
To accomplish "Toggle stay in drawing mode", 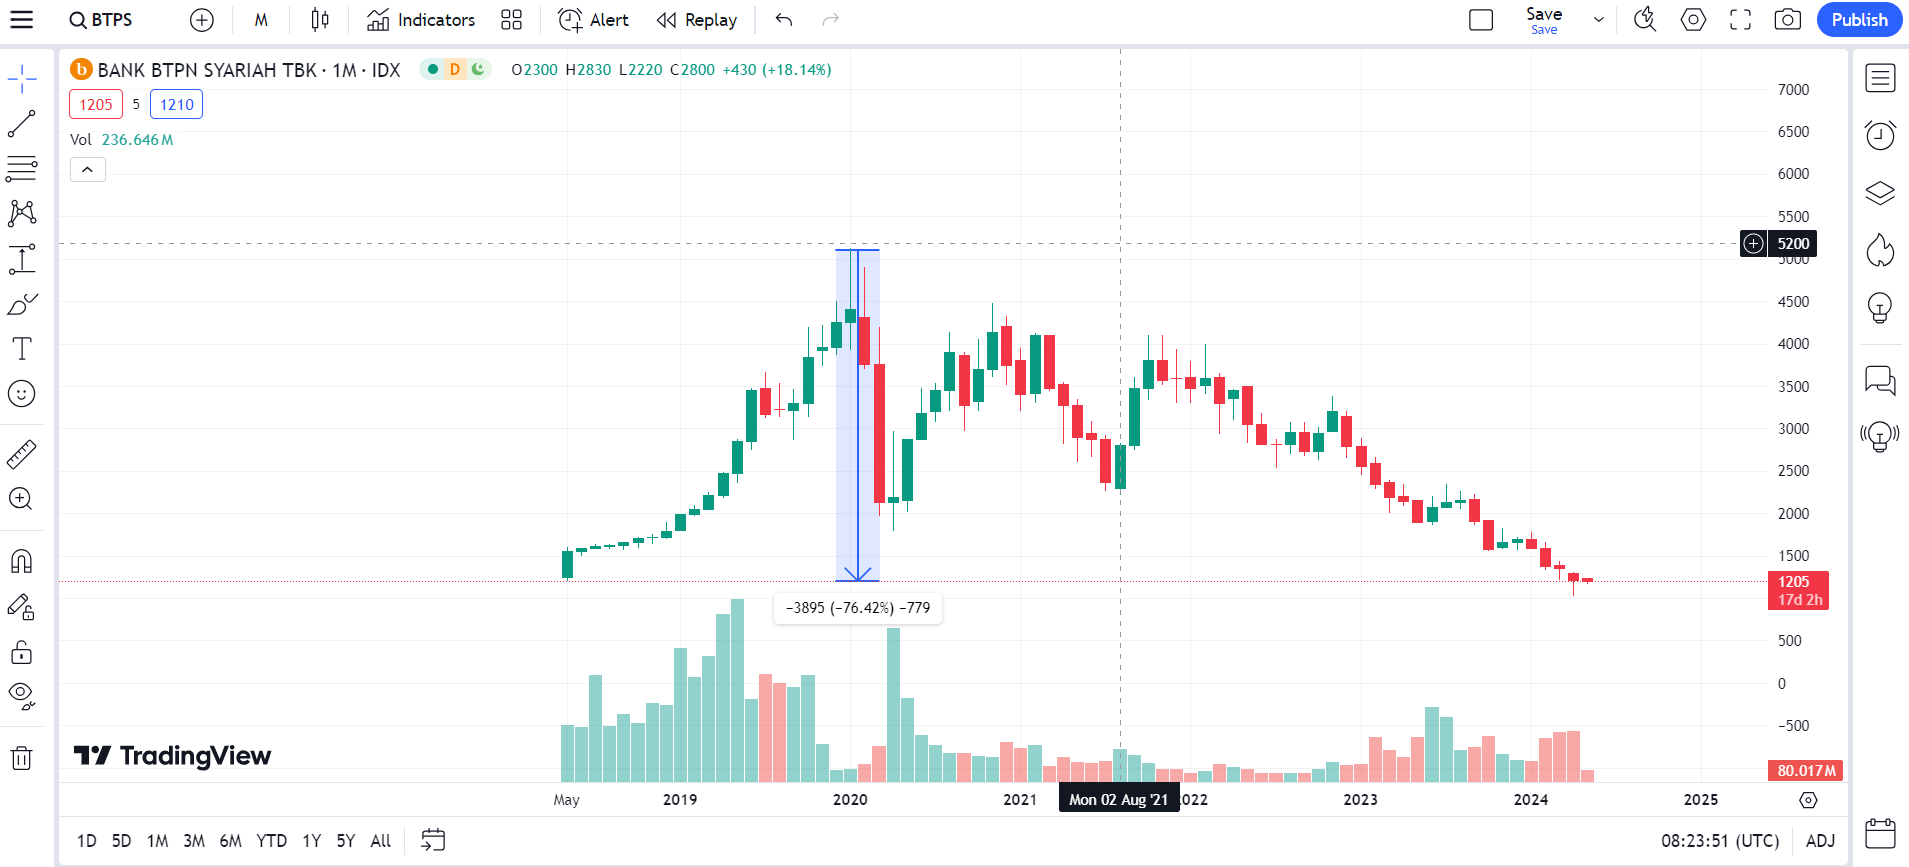I will 22,607.
